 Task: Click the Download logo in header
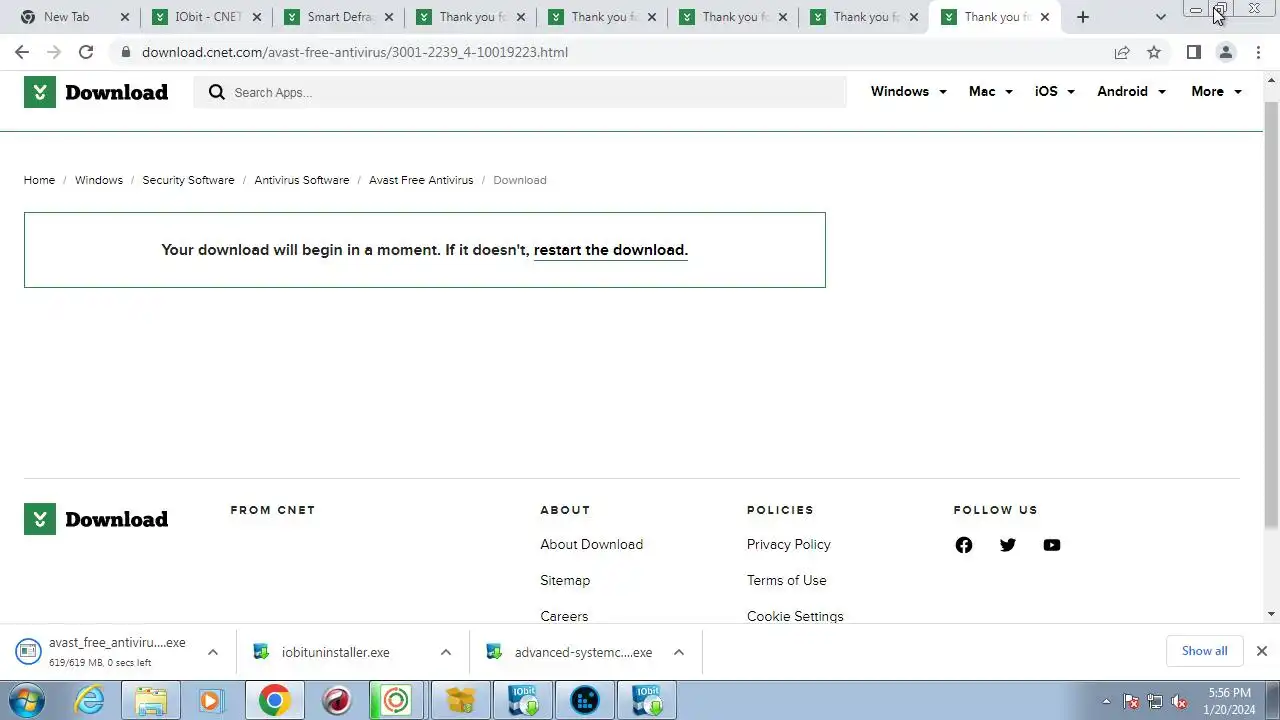point(96,92)
